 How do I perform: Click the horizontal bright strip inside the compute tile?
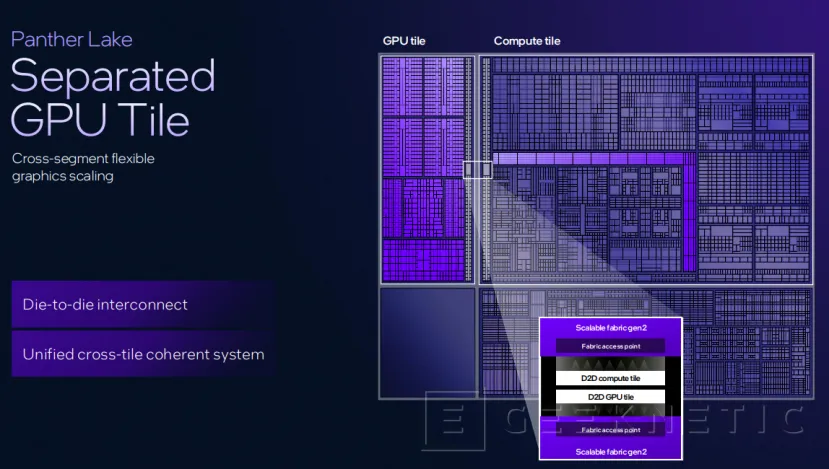tap(590, 159)
